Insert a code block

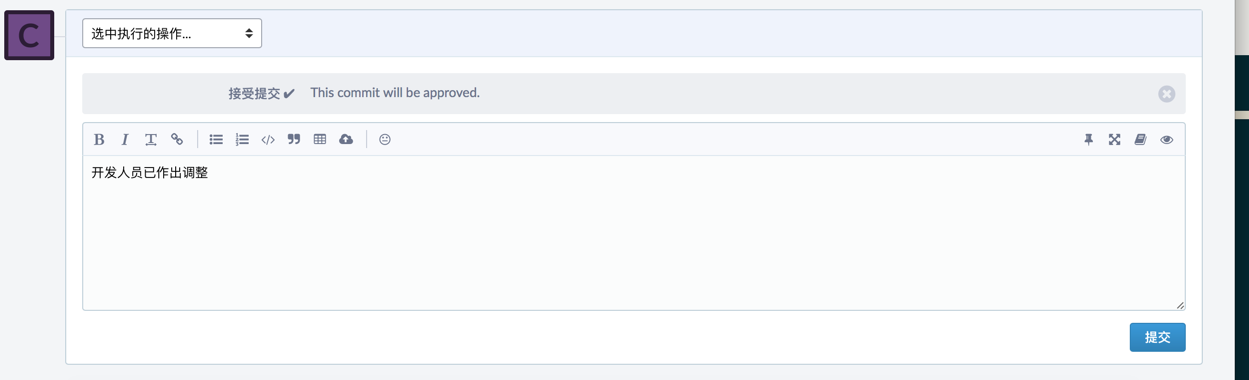click(268, 140)
